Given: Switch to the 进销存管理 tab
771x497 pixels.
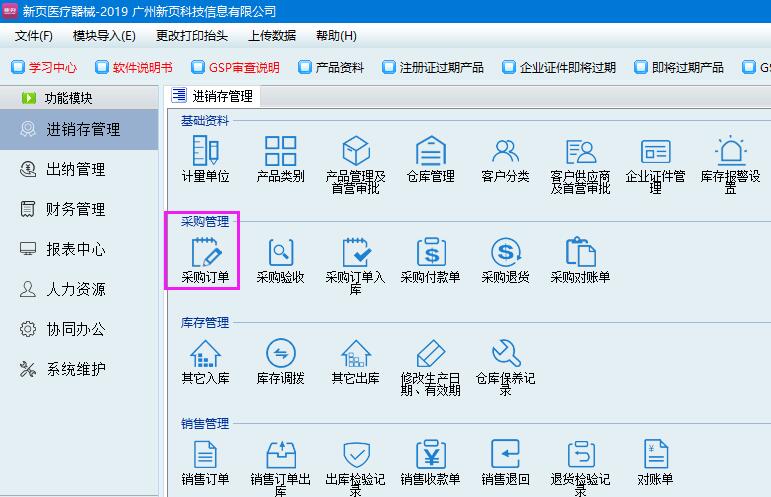Looking at the screenshot, I should (213, 96).
